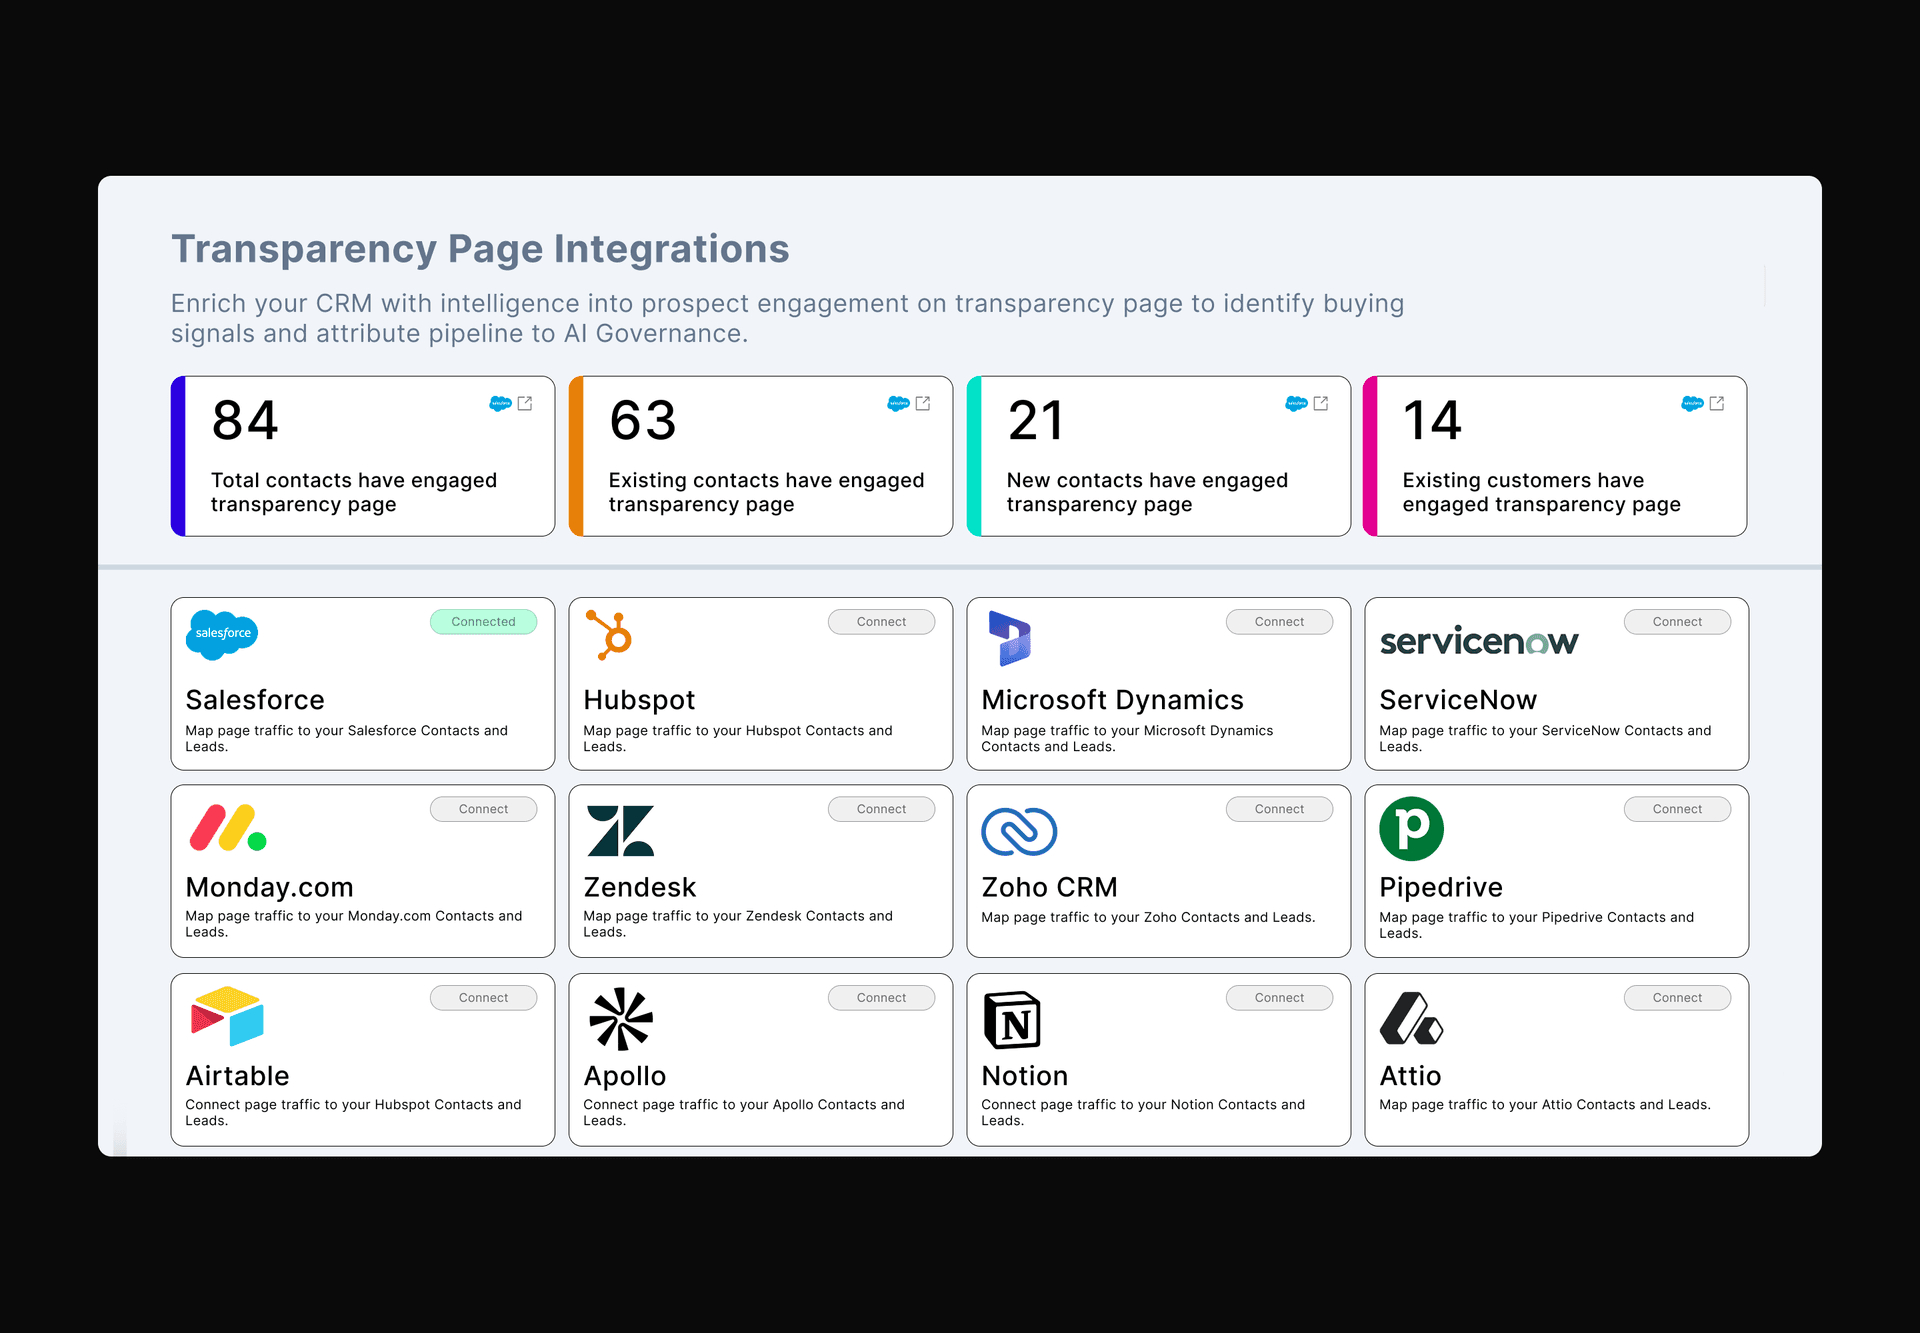Click the Airtable card title

237,1076
